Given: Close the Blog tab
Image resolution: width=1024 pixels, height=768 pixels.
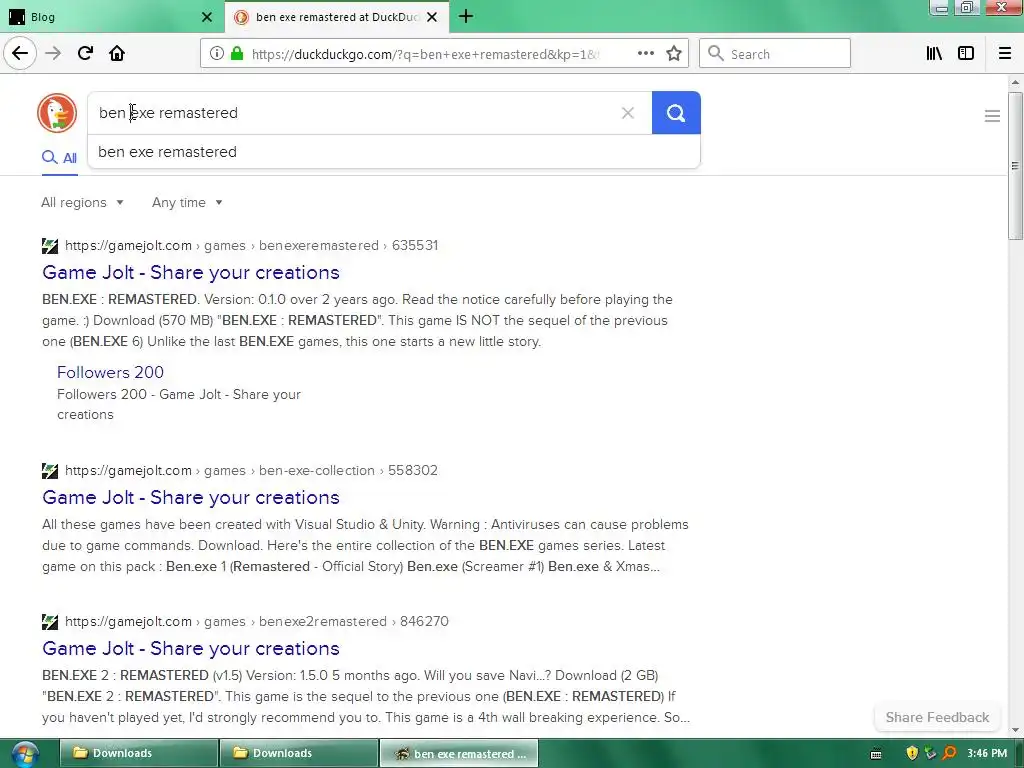Looking at the screenshot, I should click(x=207, y=17).
